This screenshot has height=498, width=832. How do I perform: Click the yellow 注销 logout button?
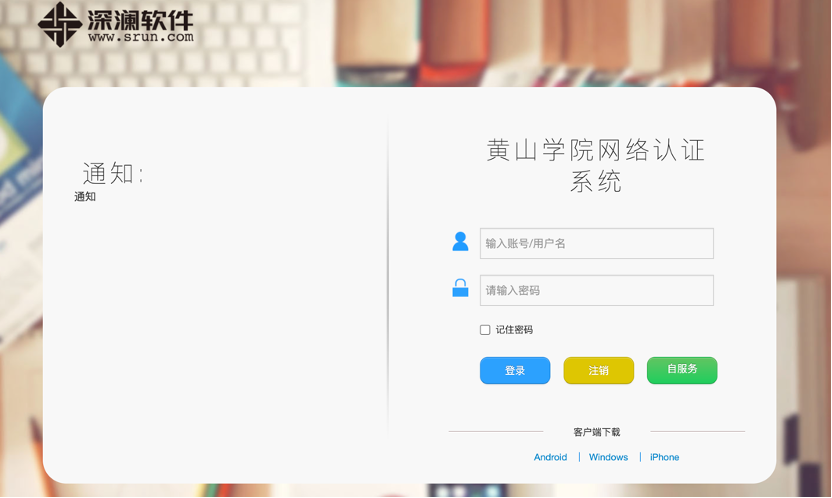pos(599,370)
